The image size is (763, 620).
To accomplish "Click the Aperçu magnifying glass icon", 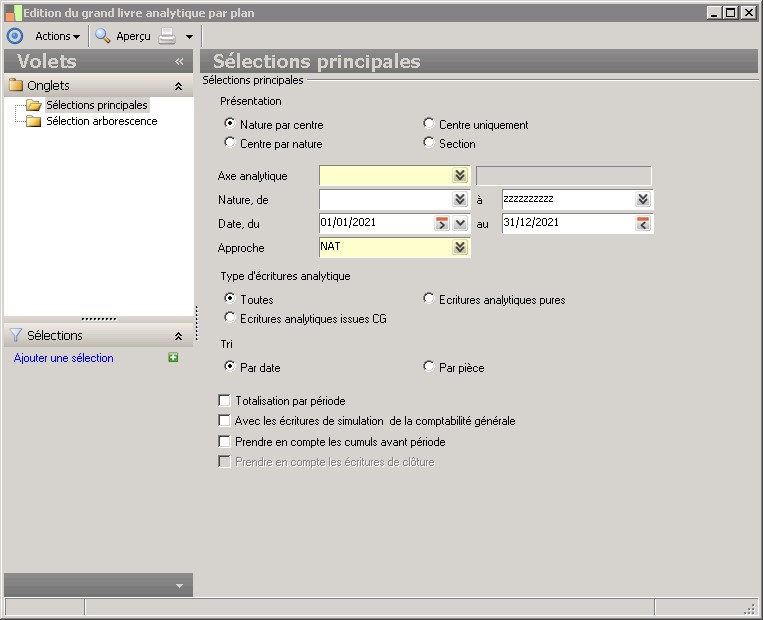I will [102, 36].
